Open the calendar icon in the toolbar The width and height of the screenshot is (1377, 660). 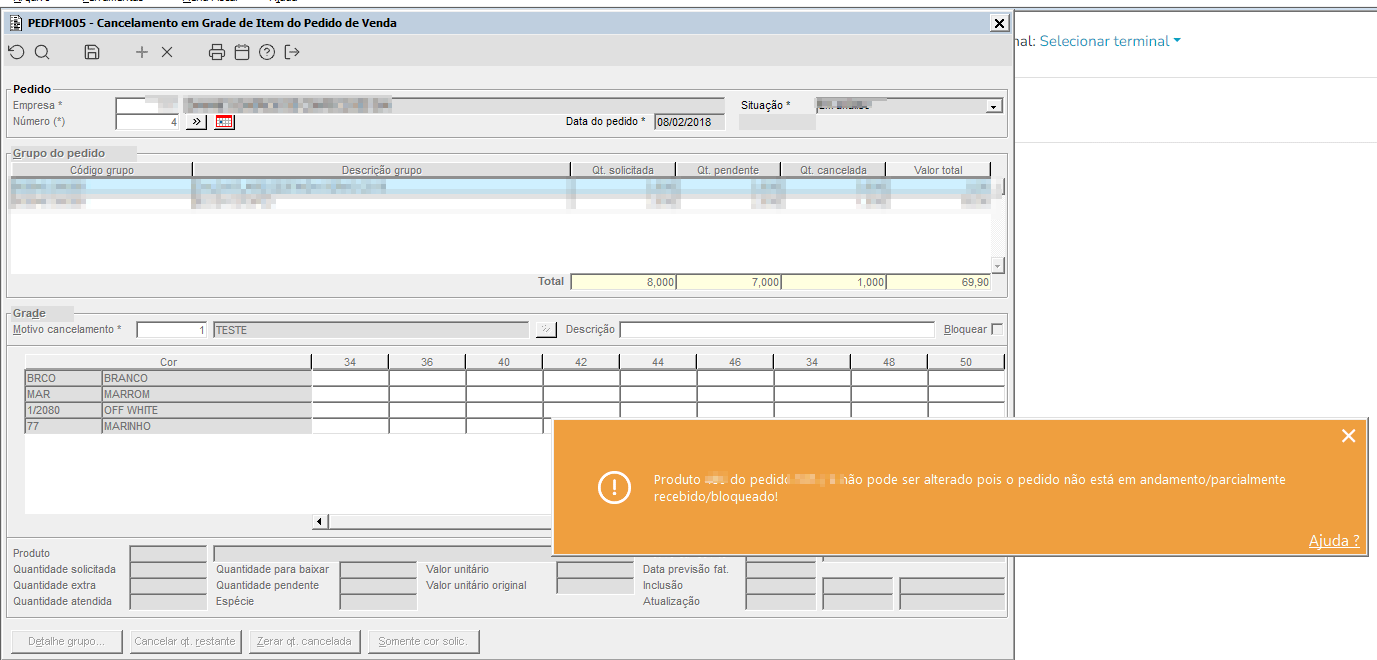tap(242, 53)
